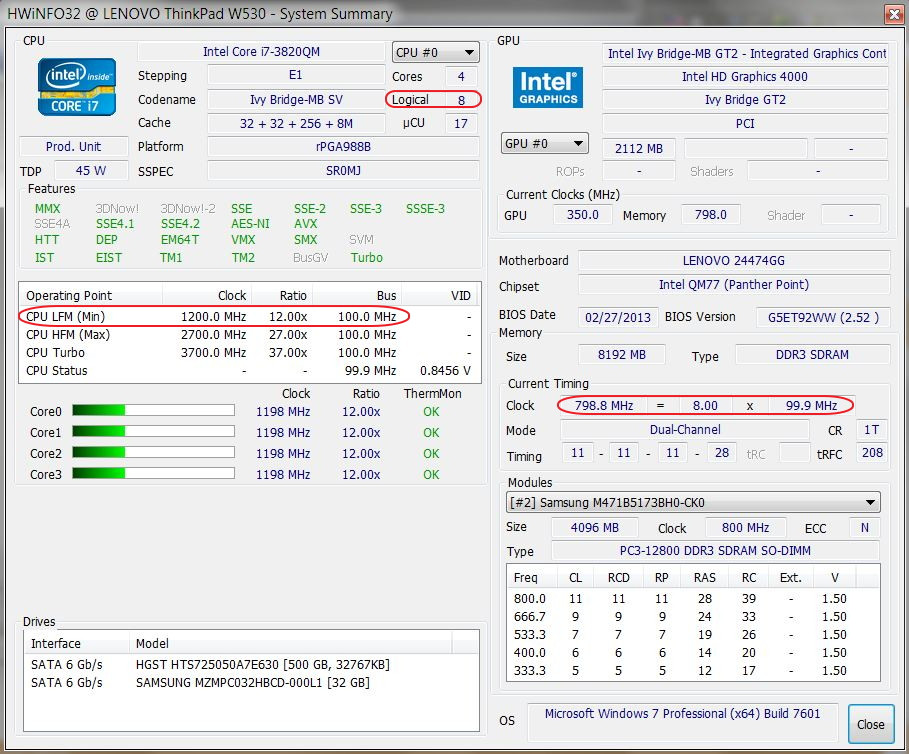909x754 pixels.
Task: Click the memory size 8192 MB
Action: (x=621, y=355)
